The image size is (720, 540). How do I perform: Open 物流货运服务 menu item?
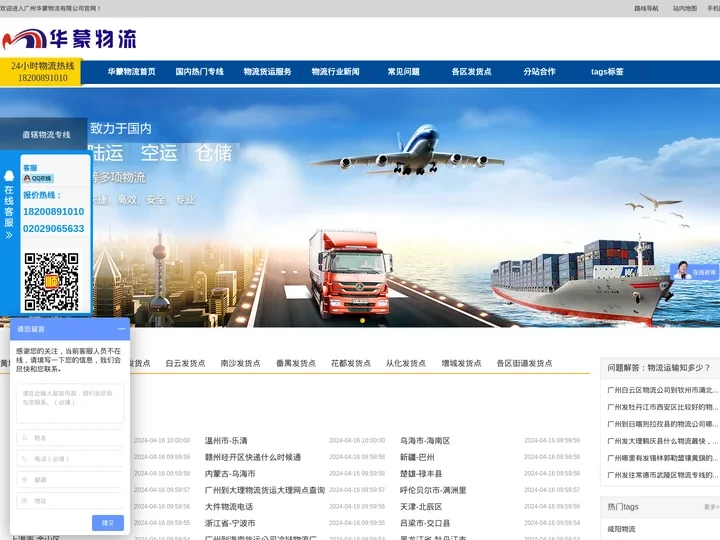tap(267, 72)
